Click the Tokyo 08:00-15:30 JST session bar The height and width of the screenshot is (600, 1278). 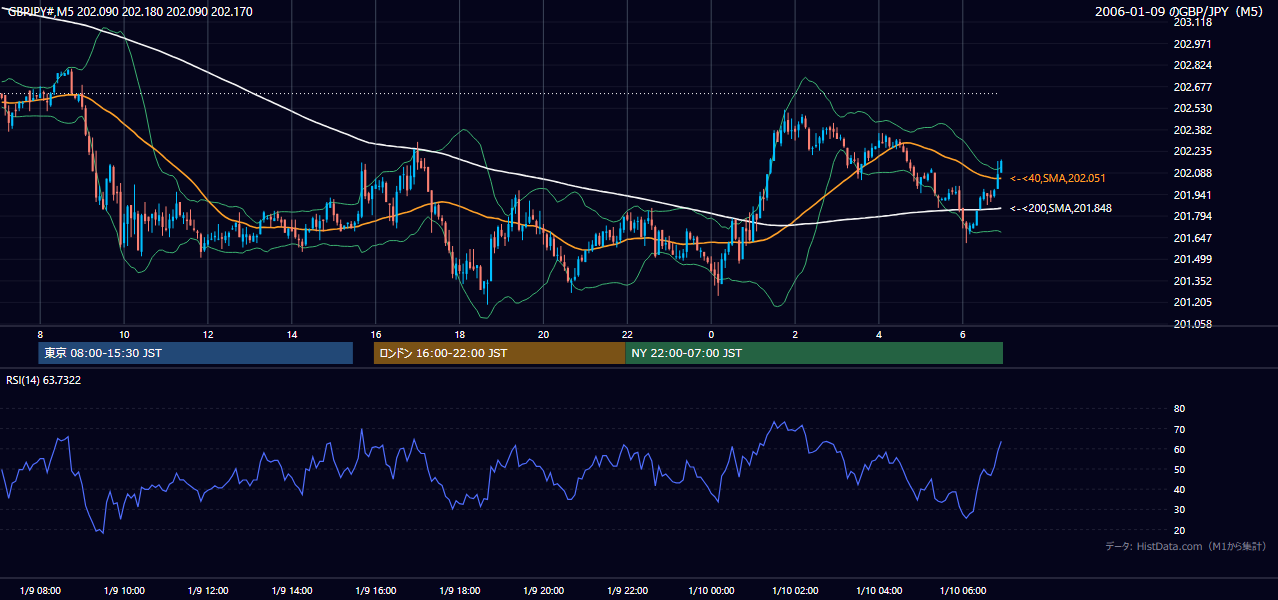(x=196, y=353)
